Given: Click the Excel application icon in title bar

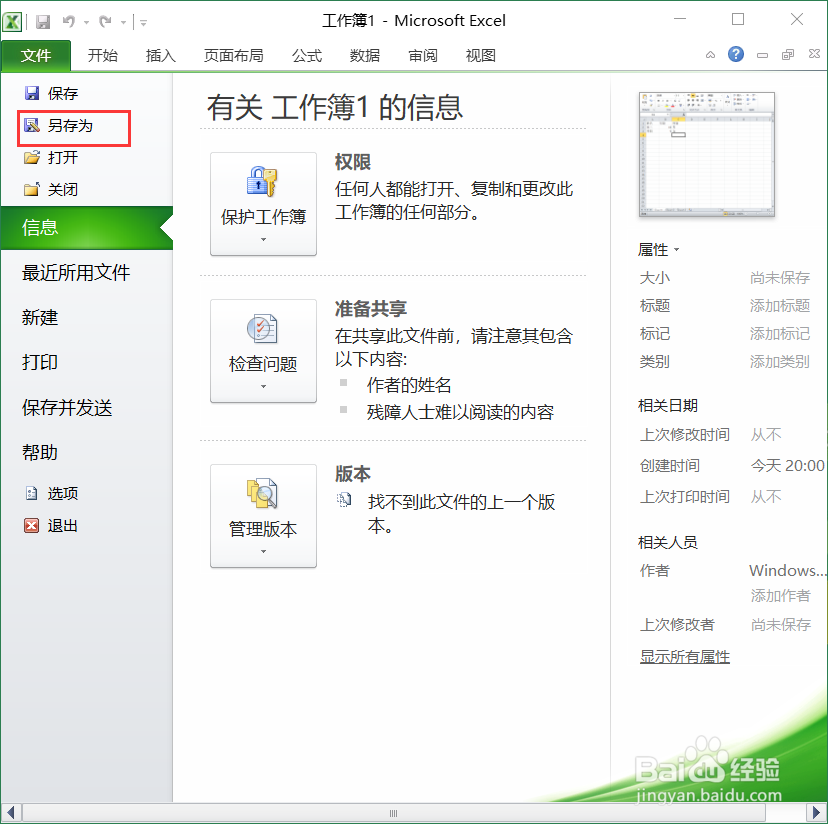Looking at the screenshot, I should click(12, 22).
